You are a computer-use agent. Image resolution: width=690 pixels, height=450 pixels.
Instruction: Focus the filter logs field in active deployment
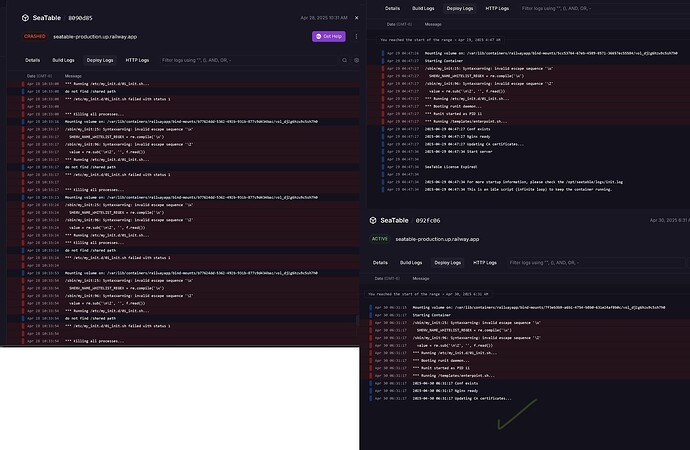pos(596,263)
